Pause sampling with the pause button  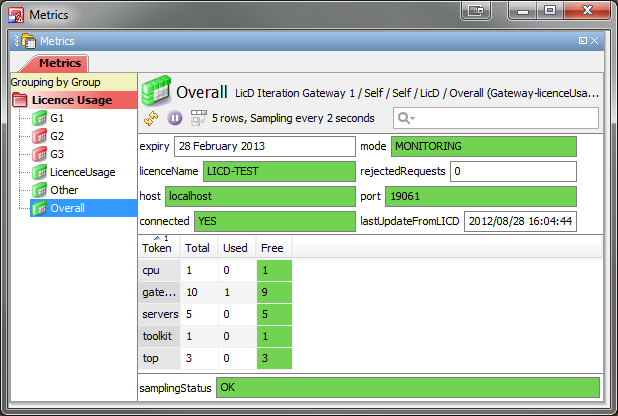click(x=175, y=118)
